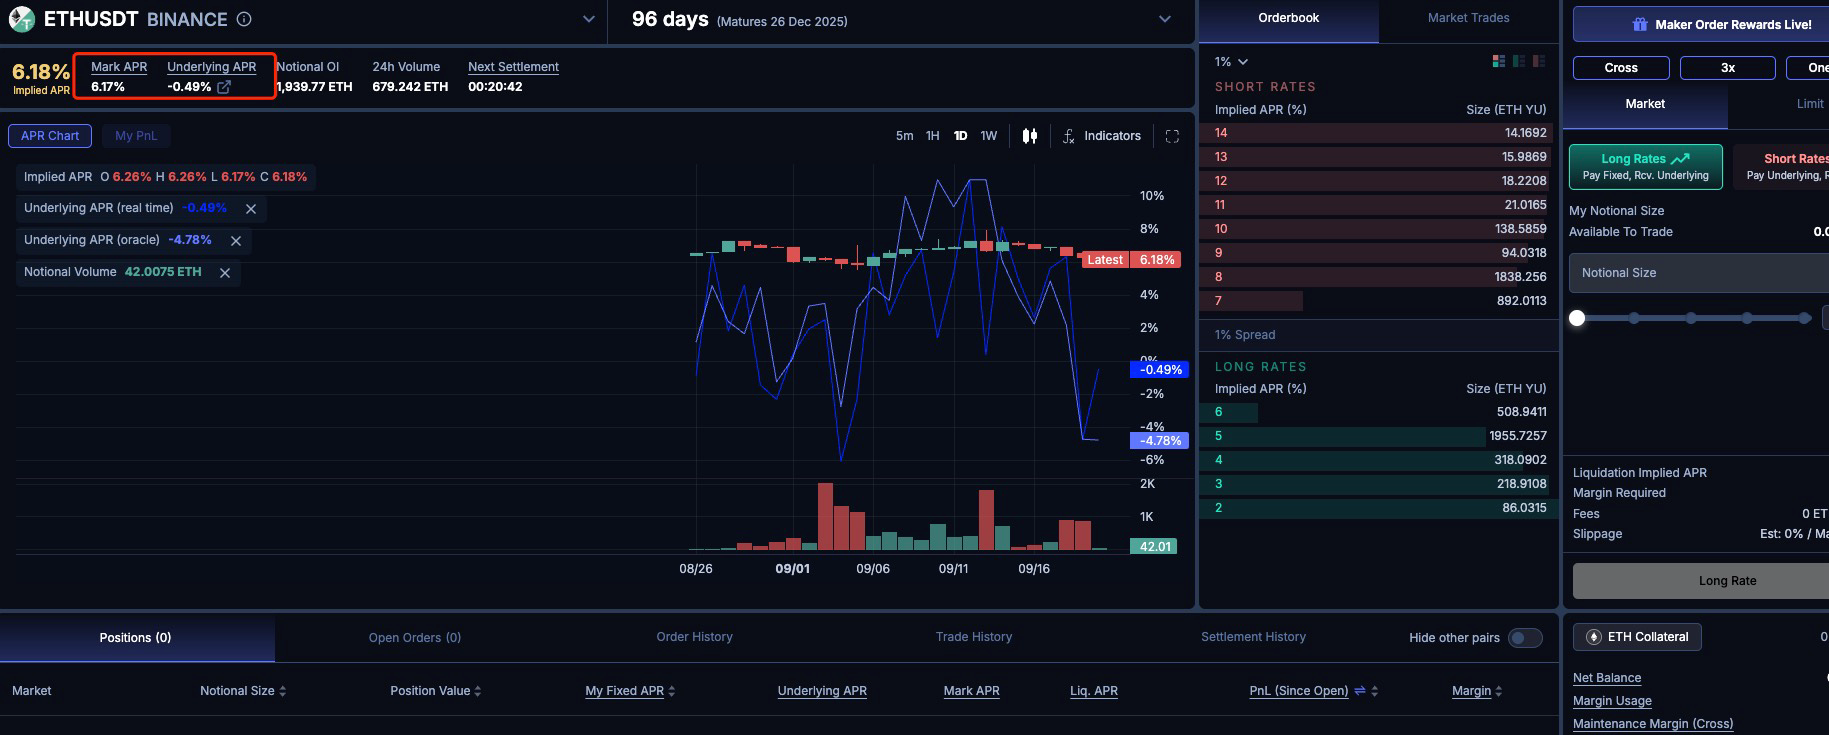The height and width of the screenshot is (735, 1829).
Task: Switch to the Market Trades tab
Action: (x=1468, y=18)
